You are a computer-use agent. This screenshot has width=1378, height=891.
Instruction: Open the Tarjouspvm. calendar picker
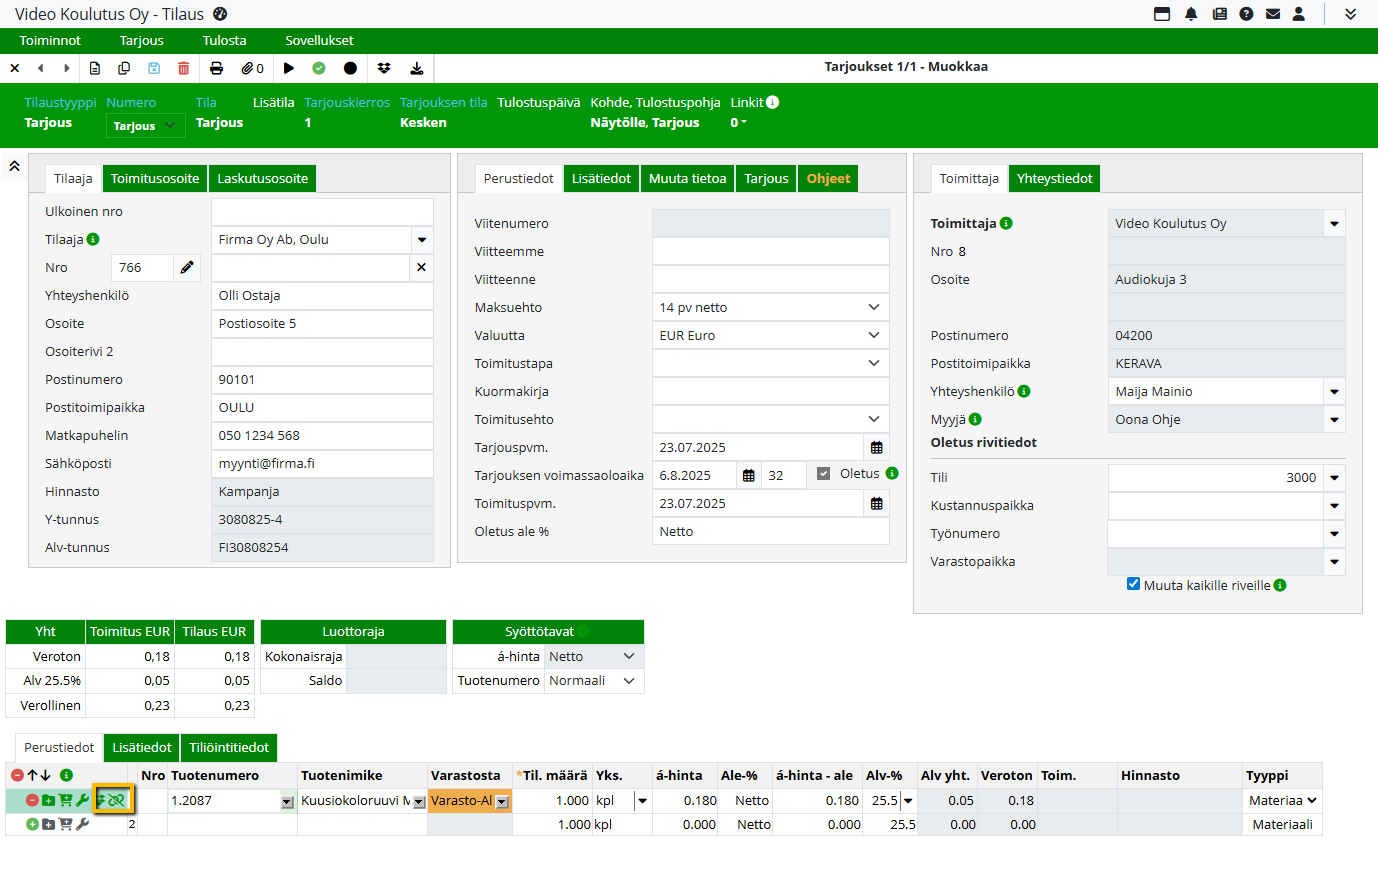[876, 448]
